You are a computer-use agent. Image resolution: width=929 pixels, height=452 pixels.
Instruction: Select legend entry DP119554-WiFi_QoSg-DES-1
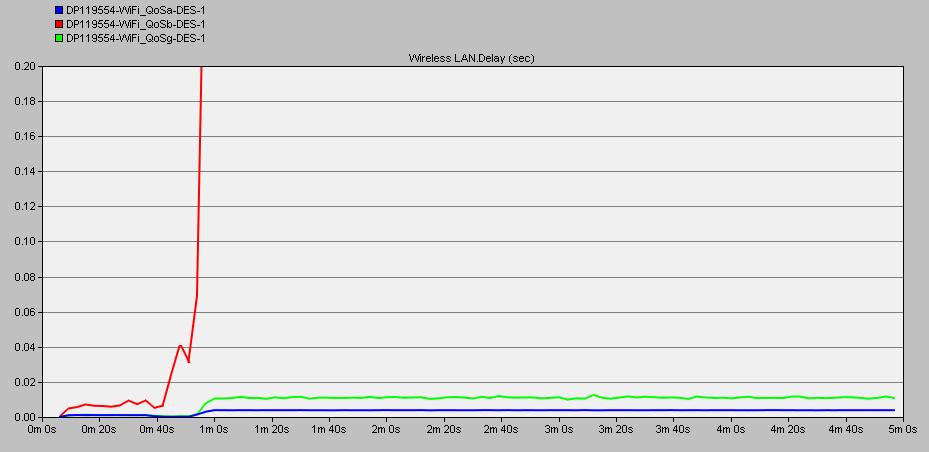point(136,39)
